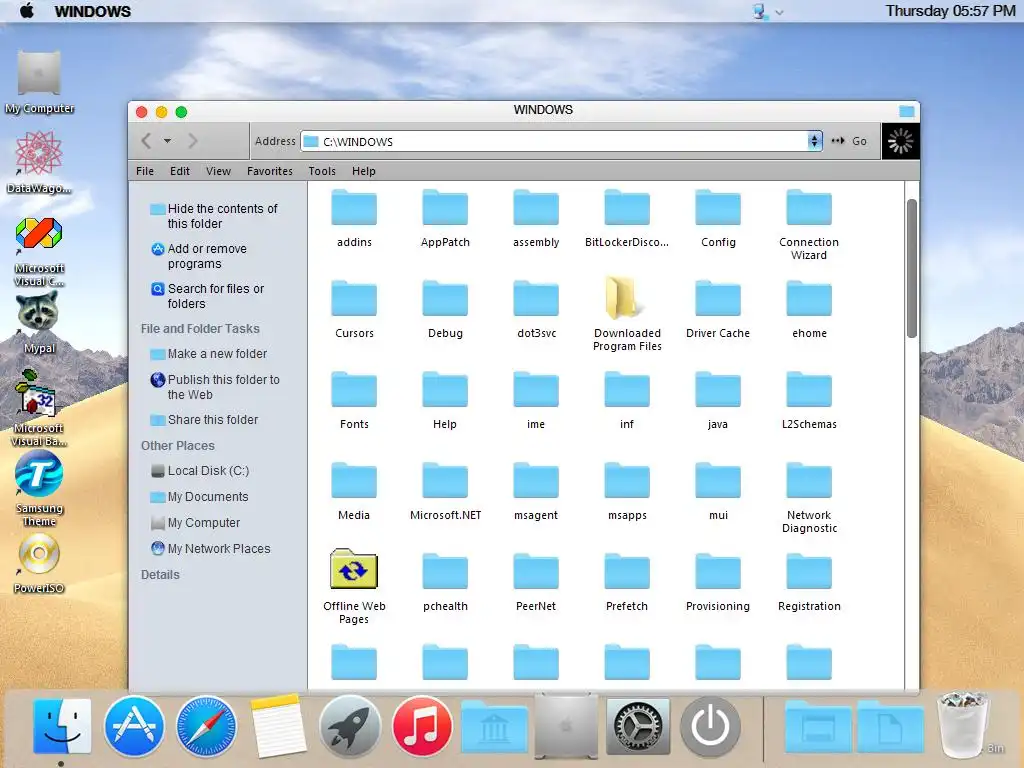Open Notes icon in dock
This screenshot has width=1024, height=768.
click(x=278, y=726)
